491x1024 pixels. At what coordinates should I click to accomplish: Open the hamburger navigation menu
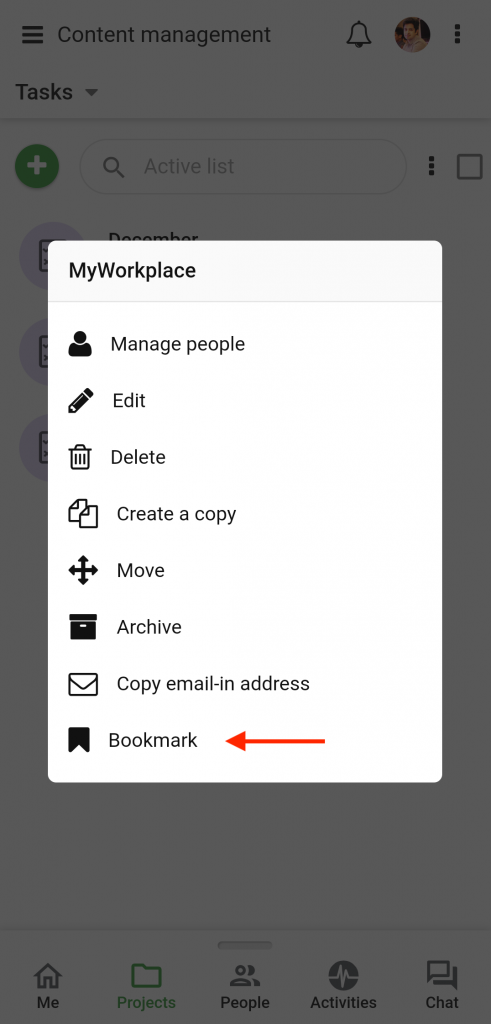point(33,35)
